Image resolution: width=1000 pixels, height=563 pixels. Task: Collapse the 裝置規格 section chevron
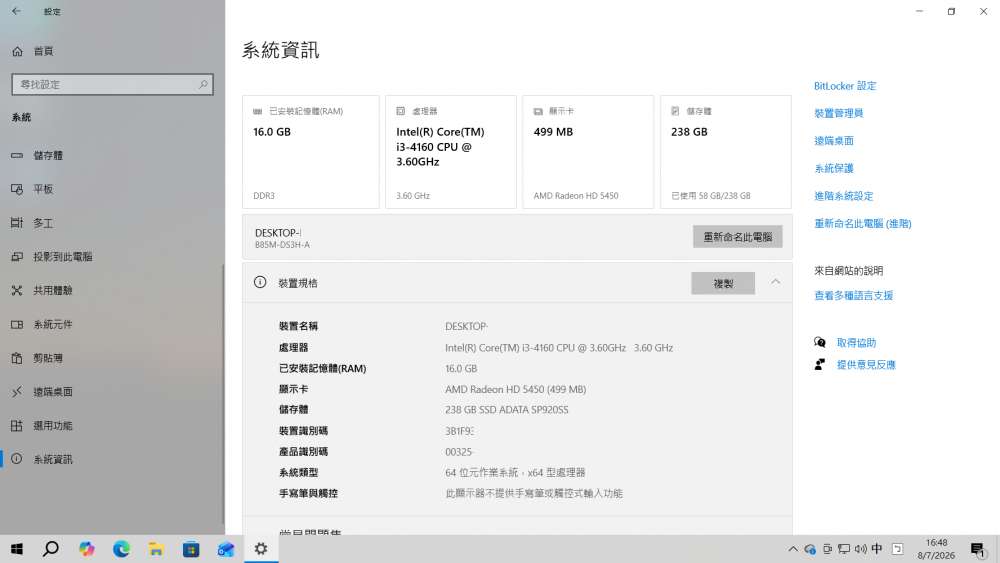pos(775,282)
